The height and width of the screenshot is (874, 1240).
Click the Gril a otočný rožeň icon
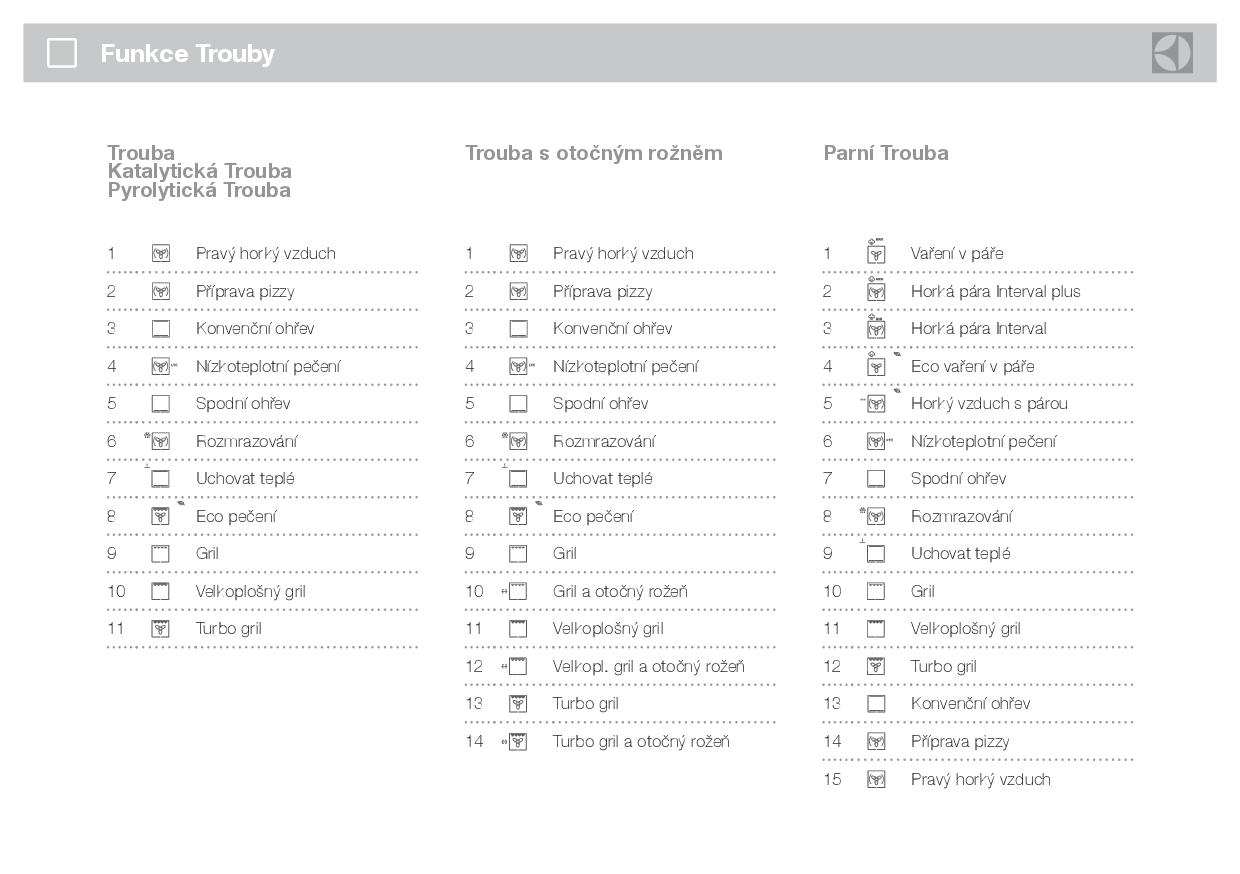[x=517, y=591]
